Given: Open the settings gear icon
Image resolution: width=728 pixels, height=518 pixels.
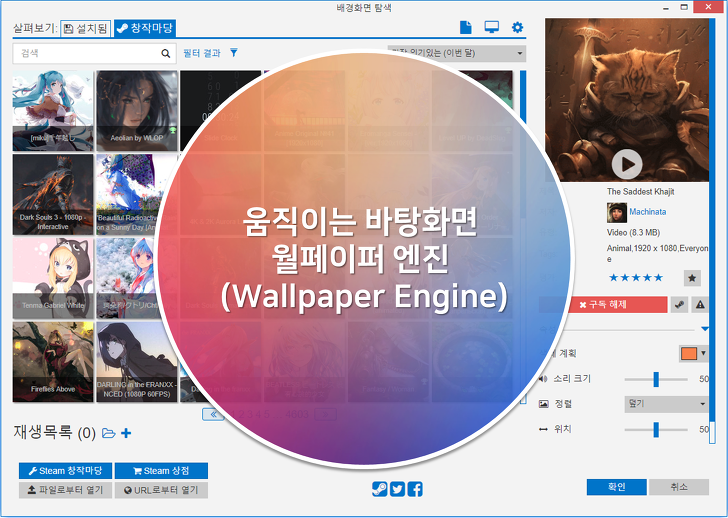Looking at the screenshot, I should [x=517, y=27].
